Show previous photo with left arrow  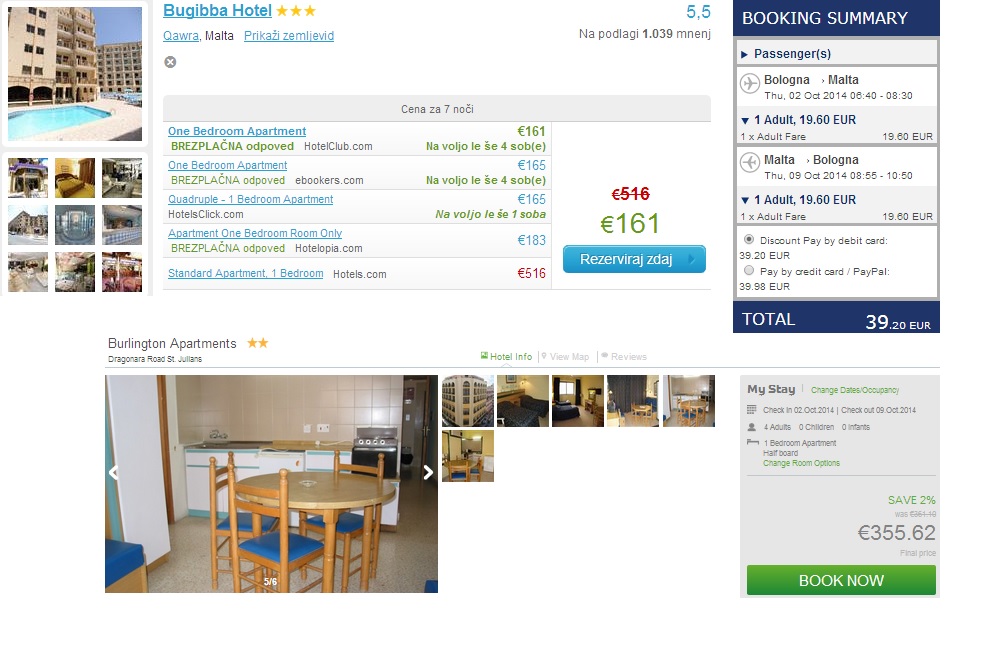point(113,472)
